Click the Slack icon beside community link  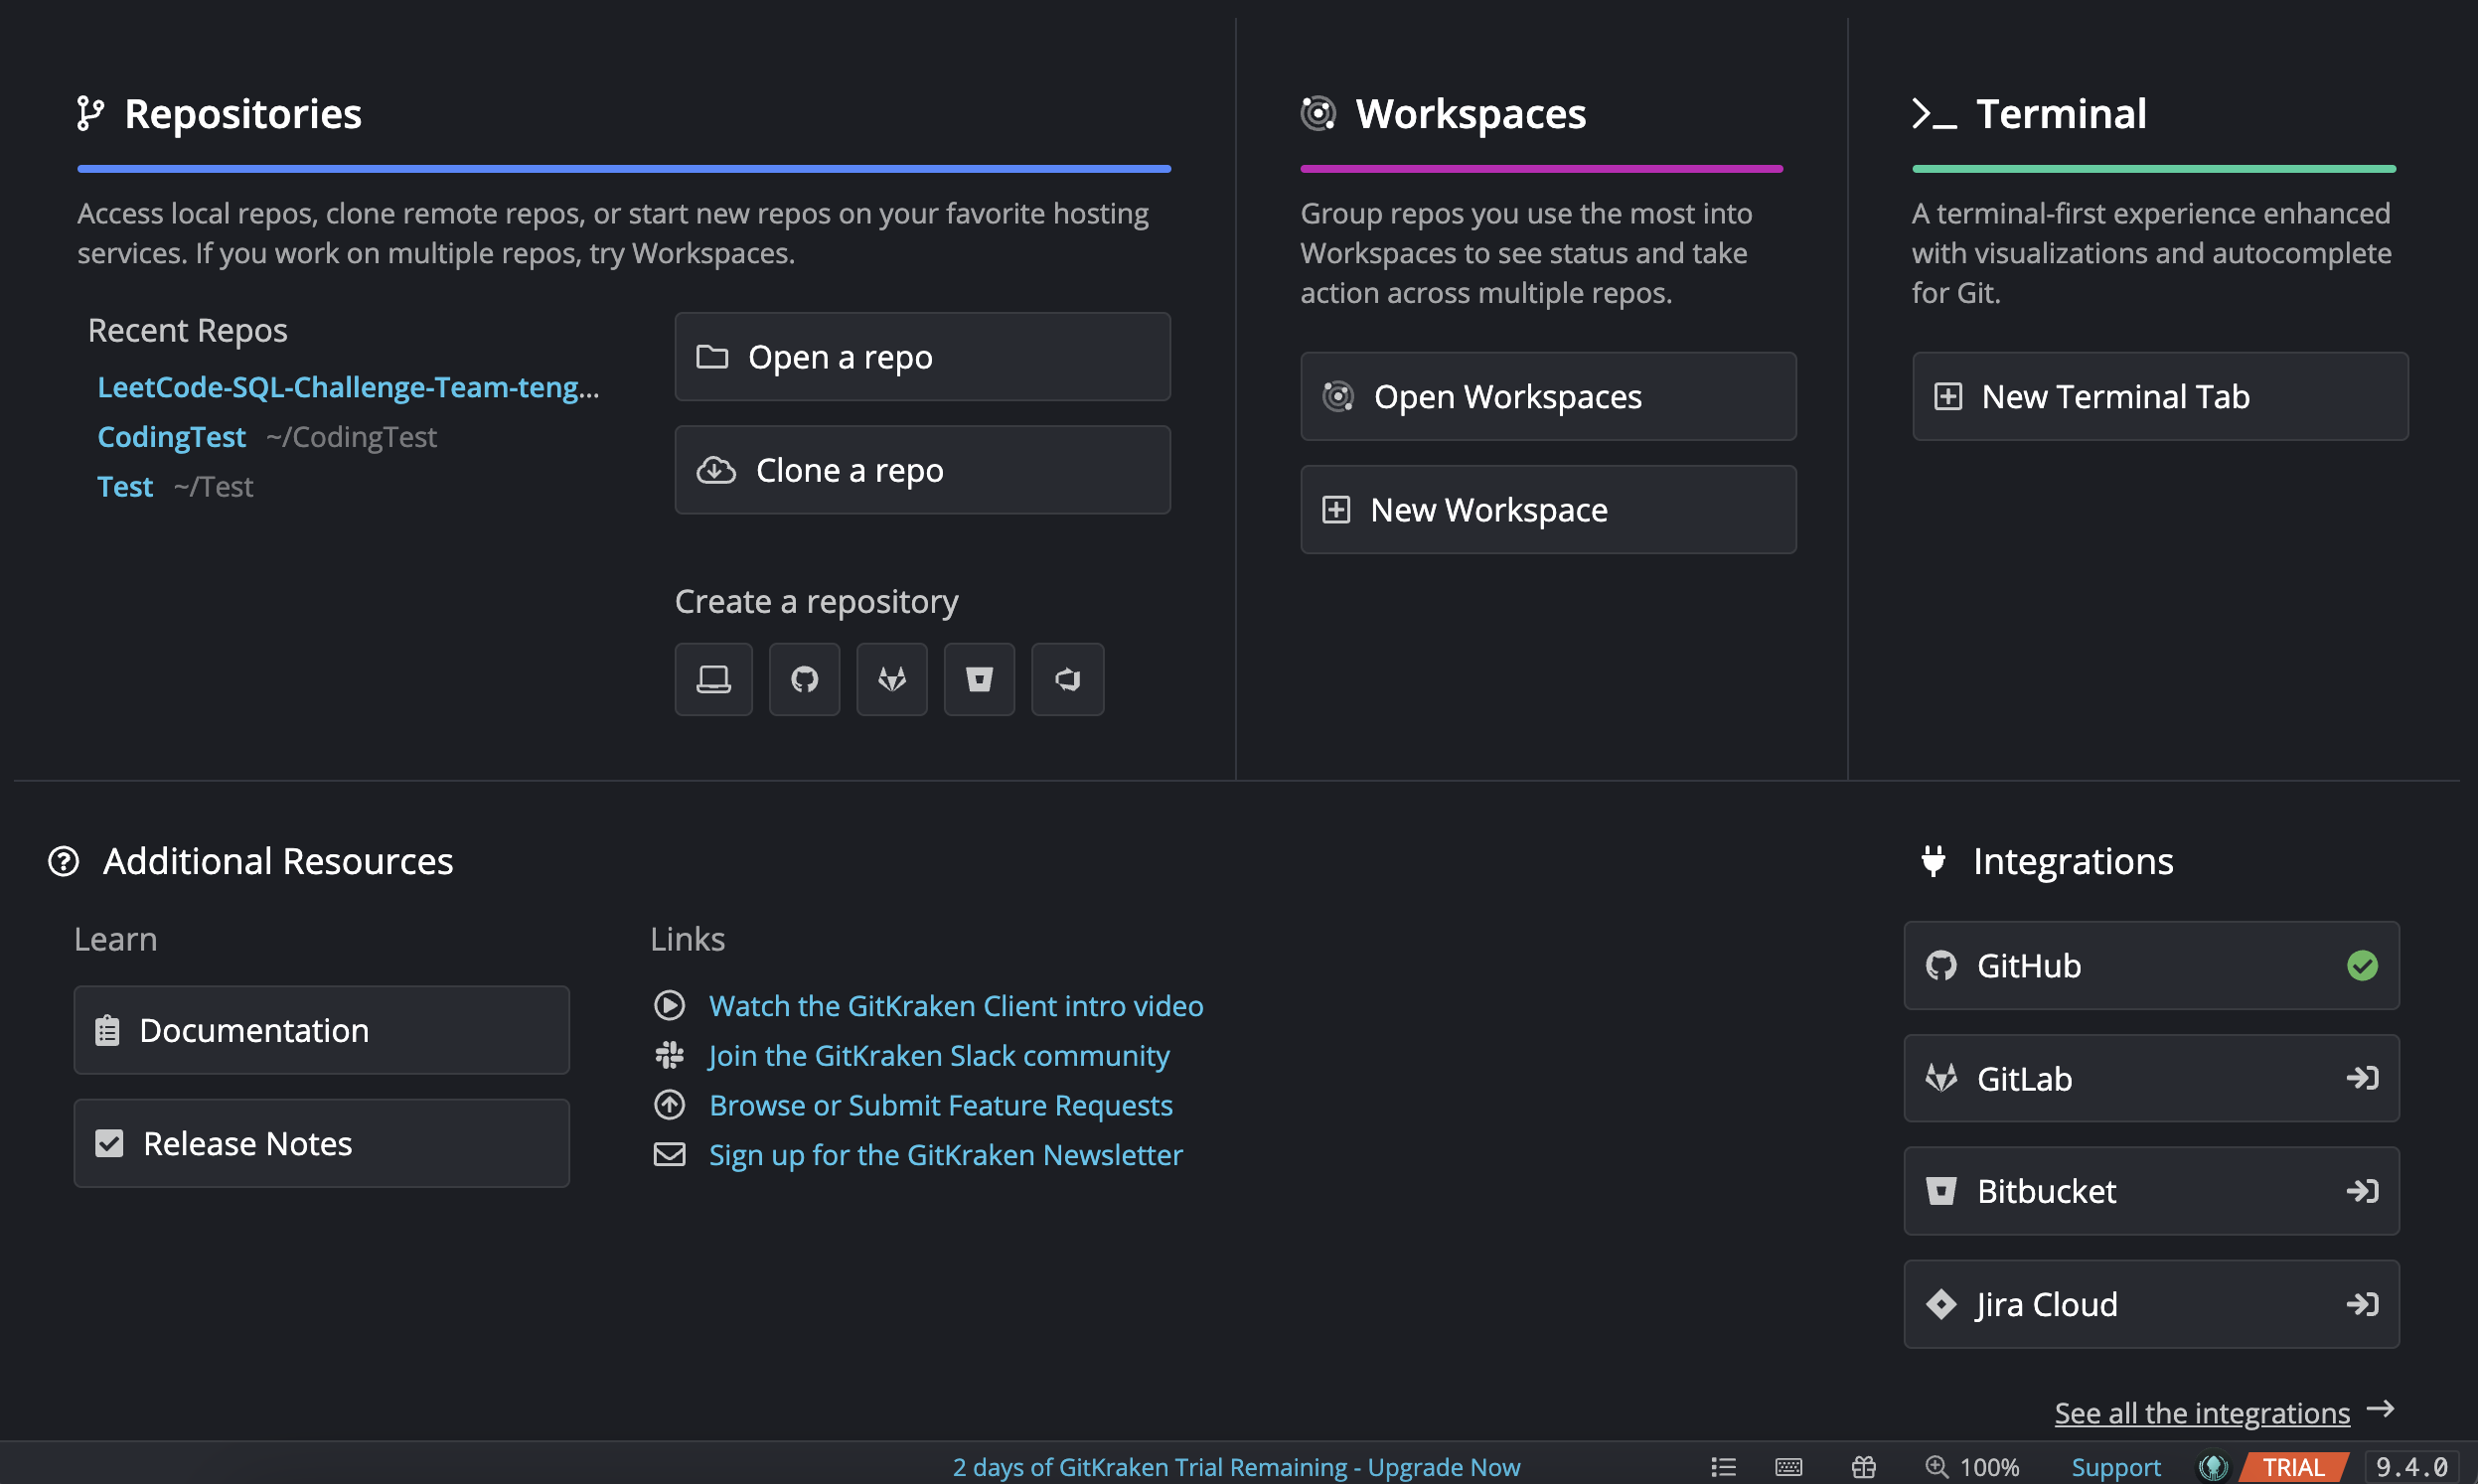(x=669, y=1055)
